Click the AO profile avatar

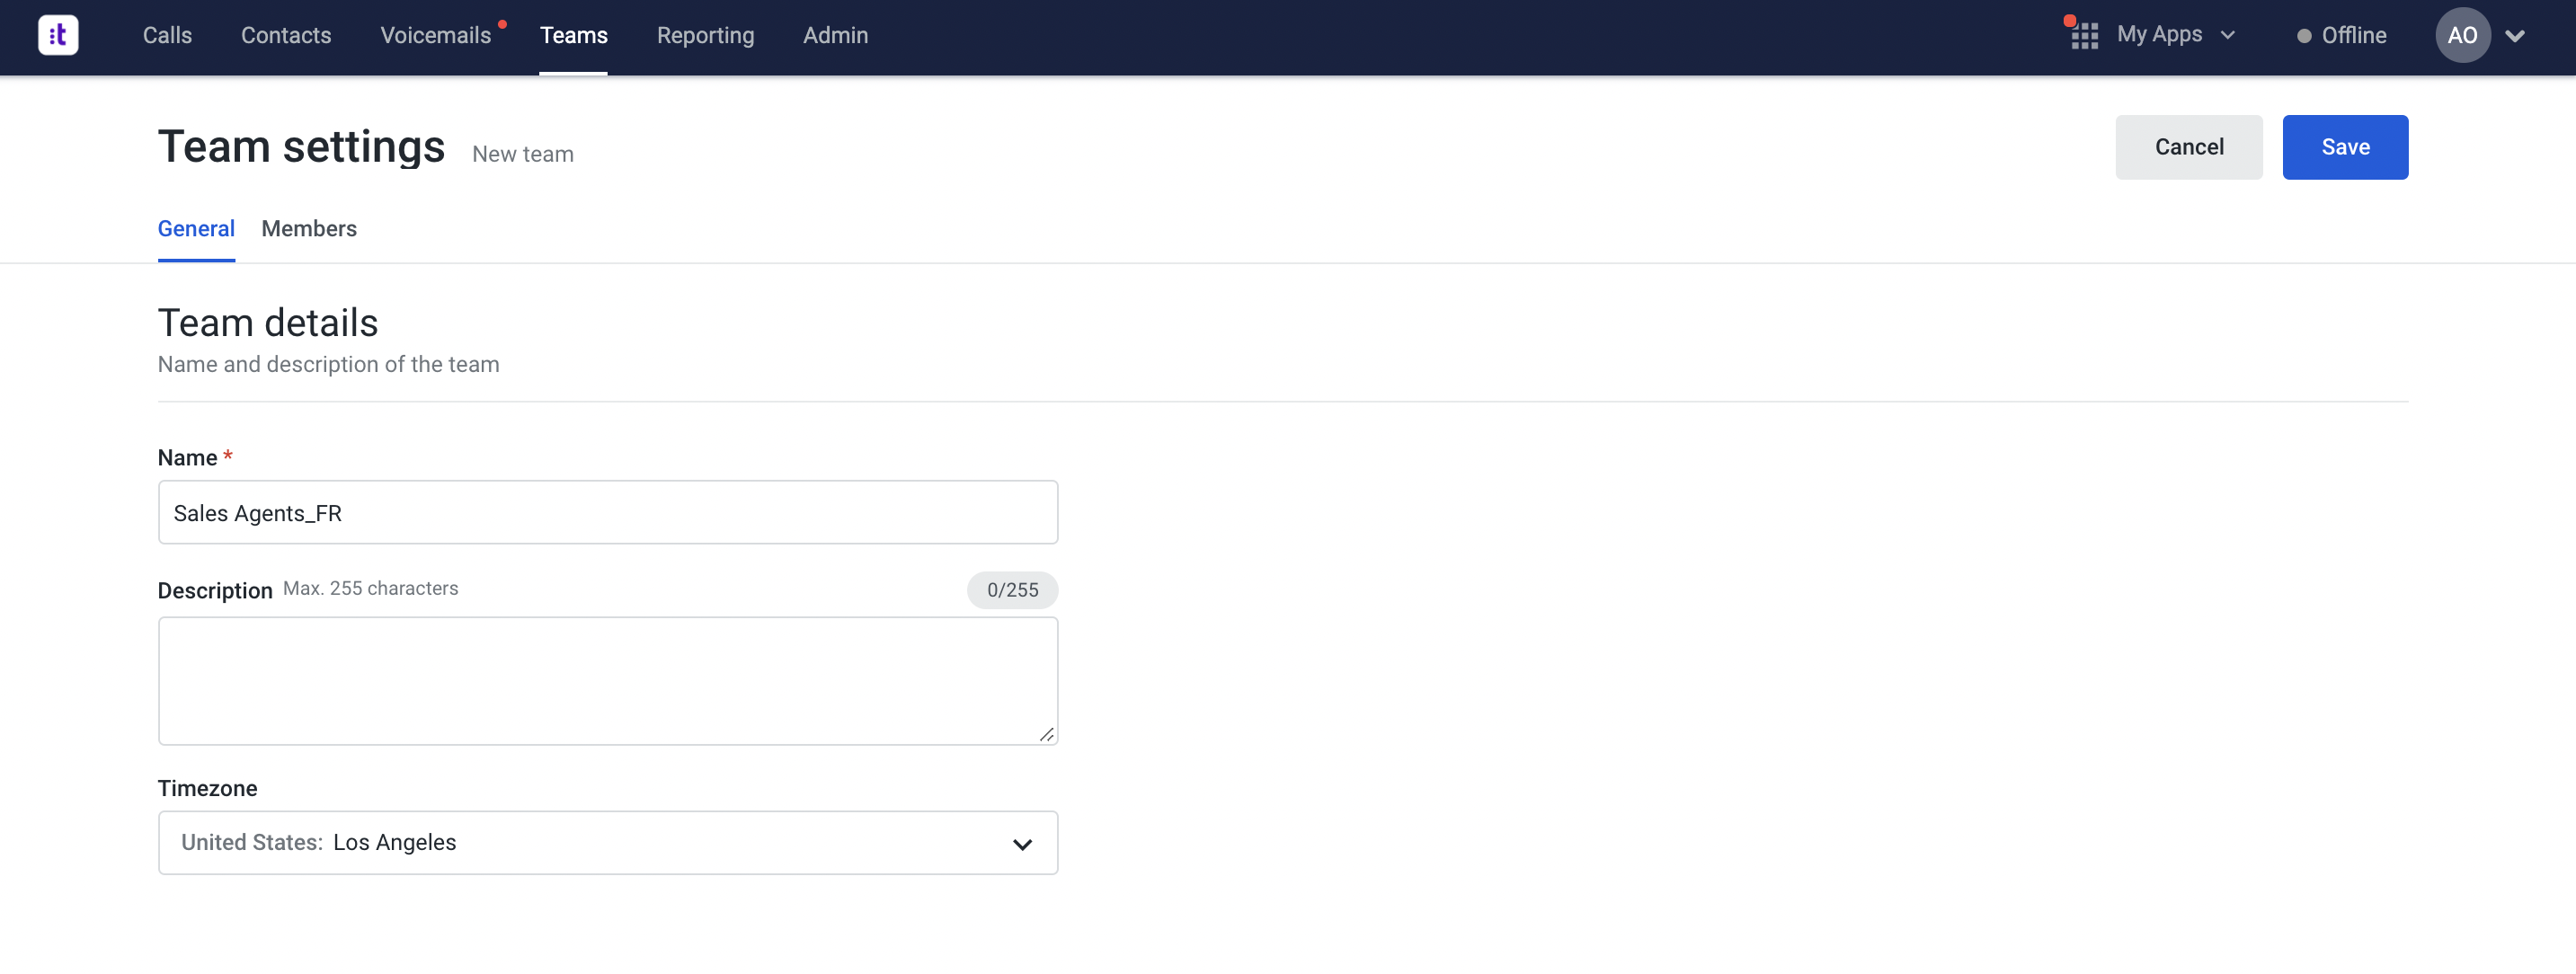point(2462,35)
